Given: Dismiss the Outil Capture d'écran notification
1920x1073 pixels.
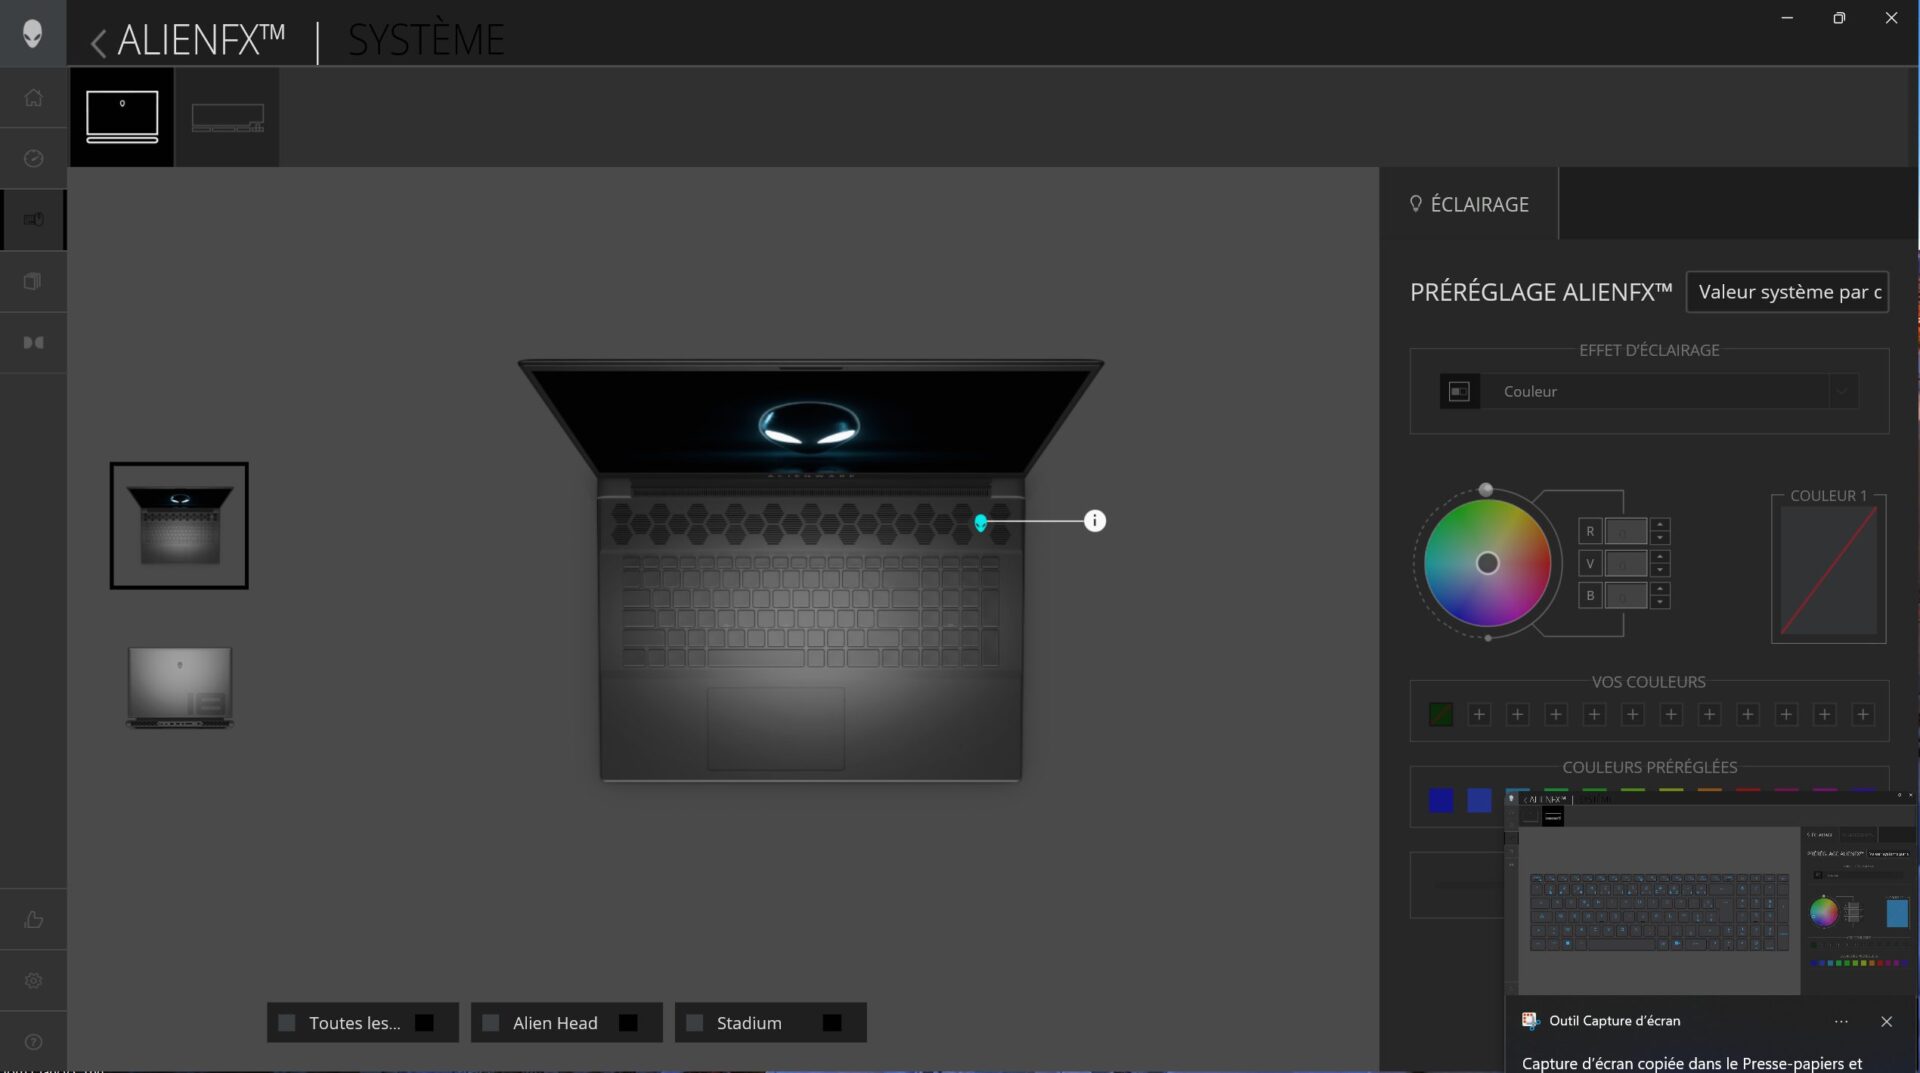Looking at the screenshot, I should [x=1886, y=1021].
